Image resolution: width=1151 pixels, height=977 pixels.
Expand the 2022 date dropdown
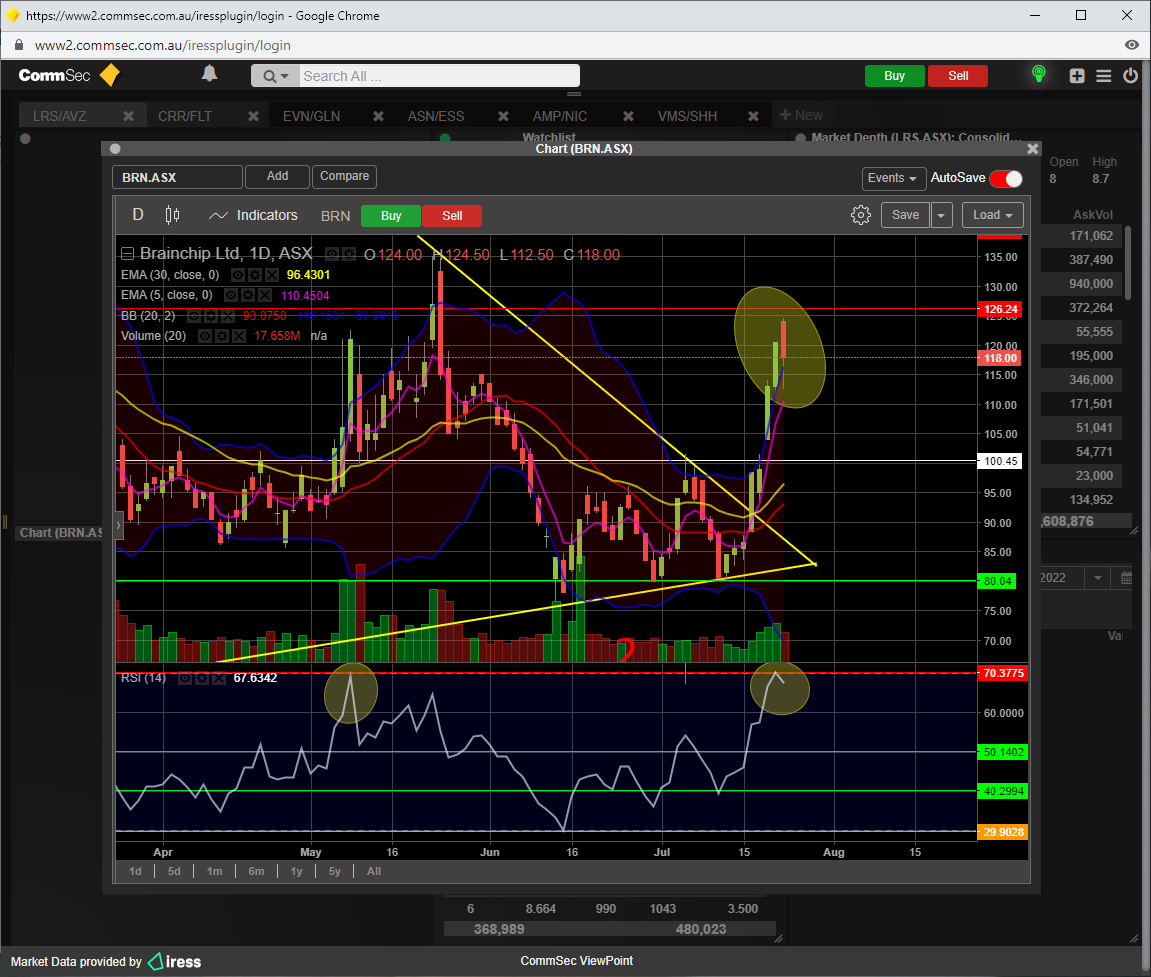coord(1097,578)
